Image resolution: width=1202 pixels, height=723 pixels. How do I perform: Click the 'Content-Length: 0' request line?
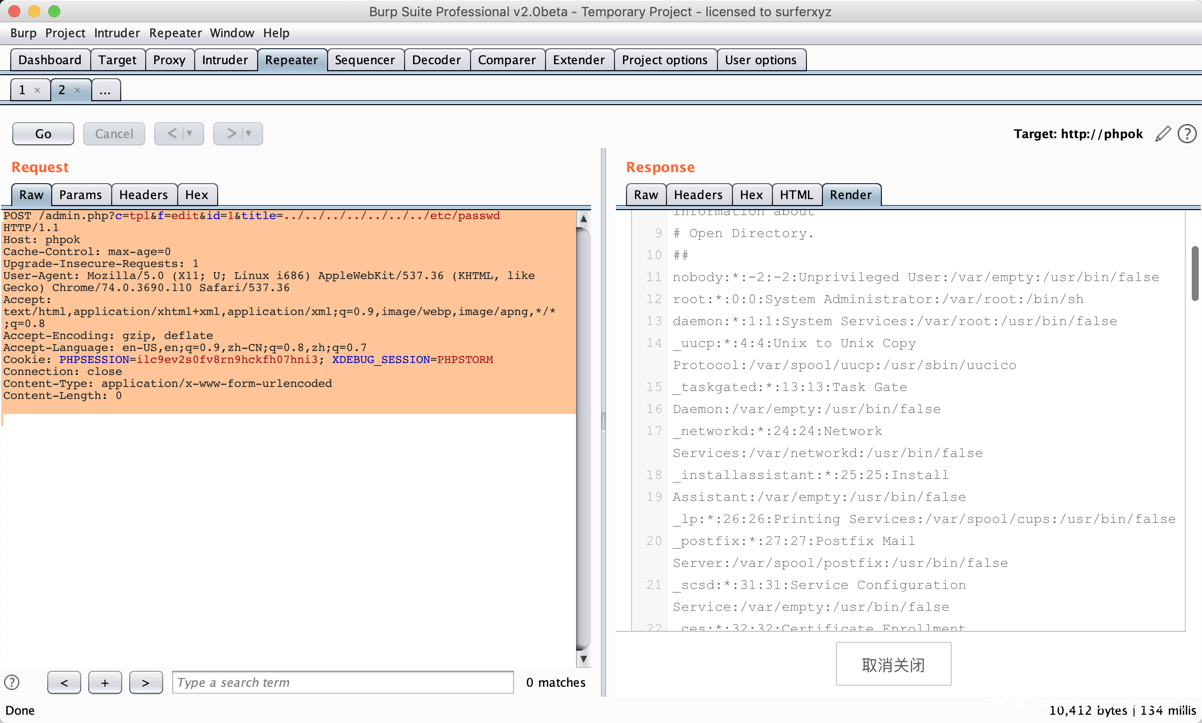63,396
